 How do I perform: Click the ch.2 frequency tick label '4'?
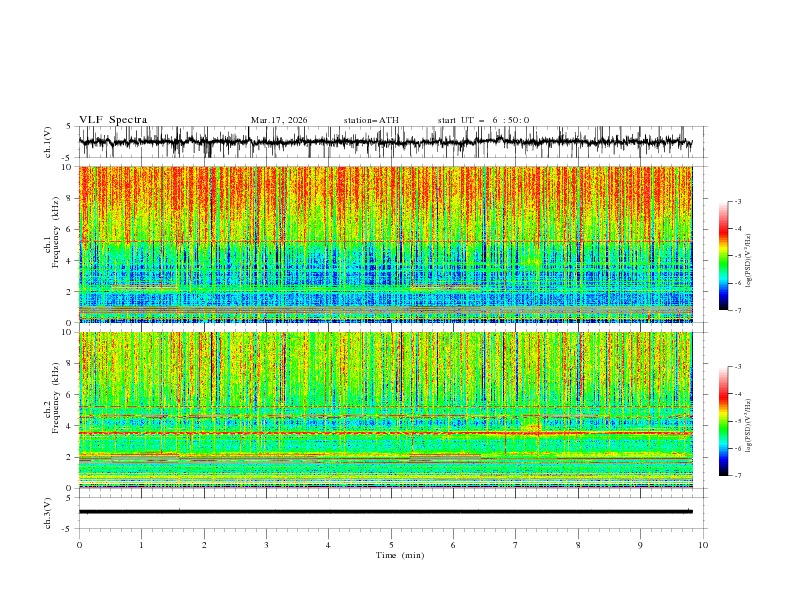[71, 426]
